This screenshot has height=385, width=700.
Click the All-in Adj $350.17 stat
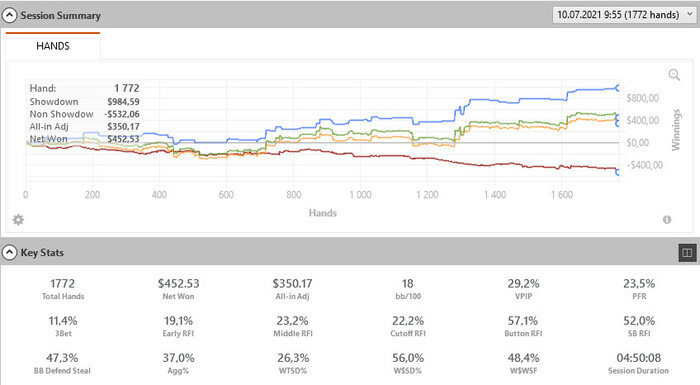292,289
